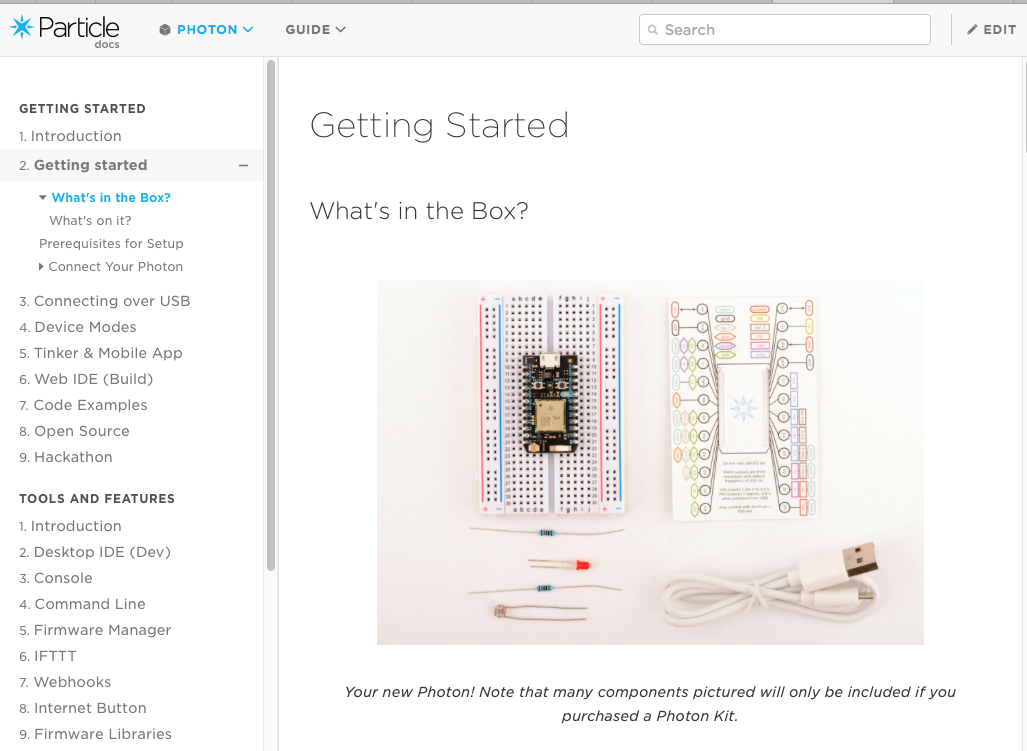Click the sidebar vertical scrollbar

(x=271, y=315)
